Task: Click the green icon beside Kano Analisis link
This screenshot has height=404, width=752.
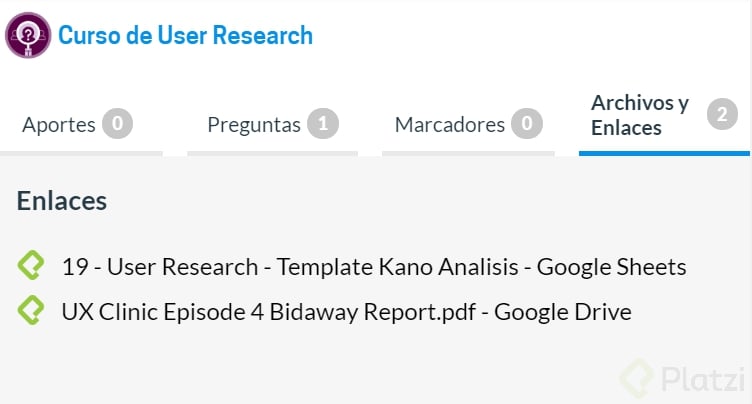Action: 31,265
